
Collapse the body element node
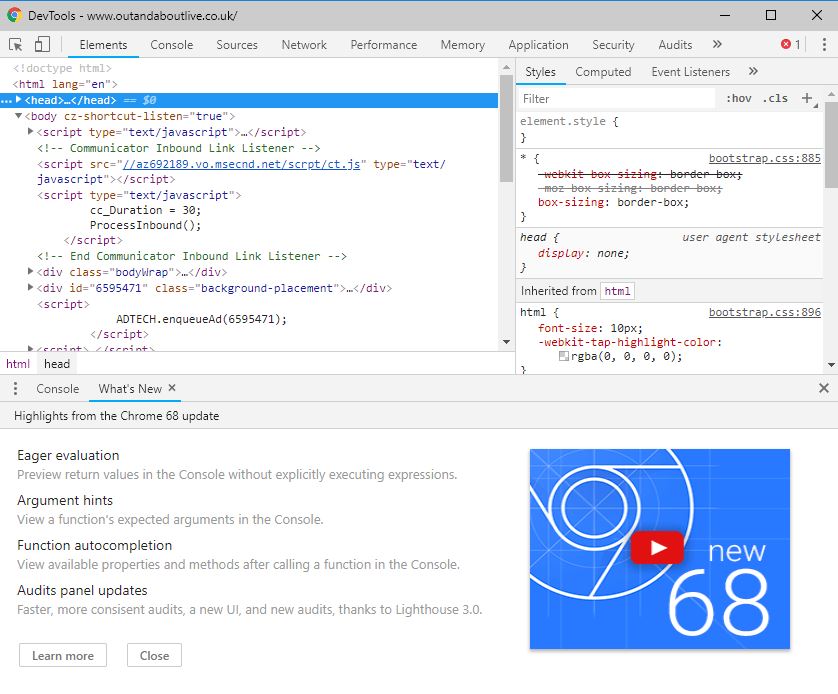pyautogui.click(x=19, y=115)
